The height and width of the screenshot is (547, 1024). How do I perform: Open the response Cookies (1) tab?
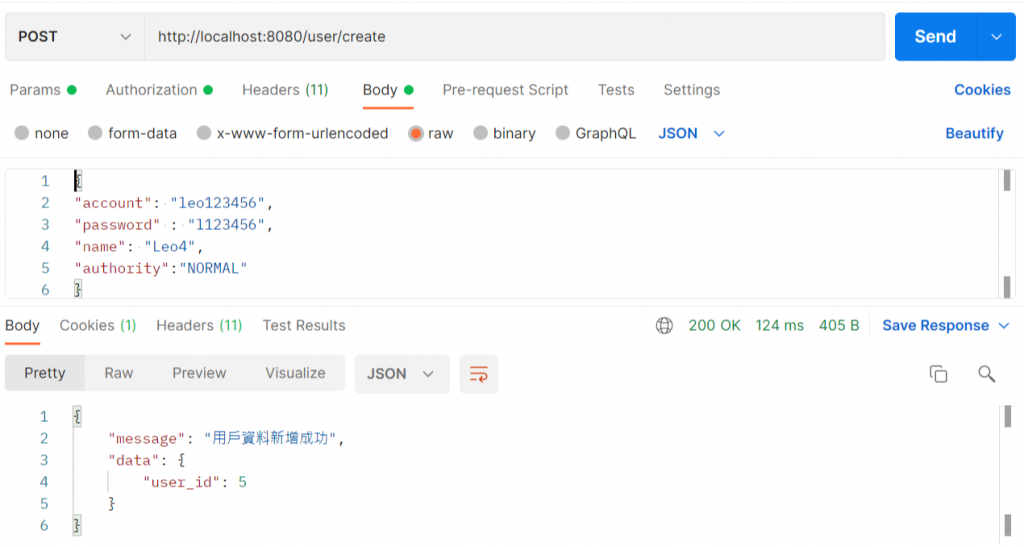coord(98,326)
